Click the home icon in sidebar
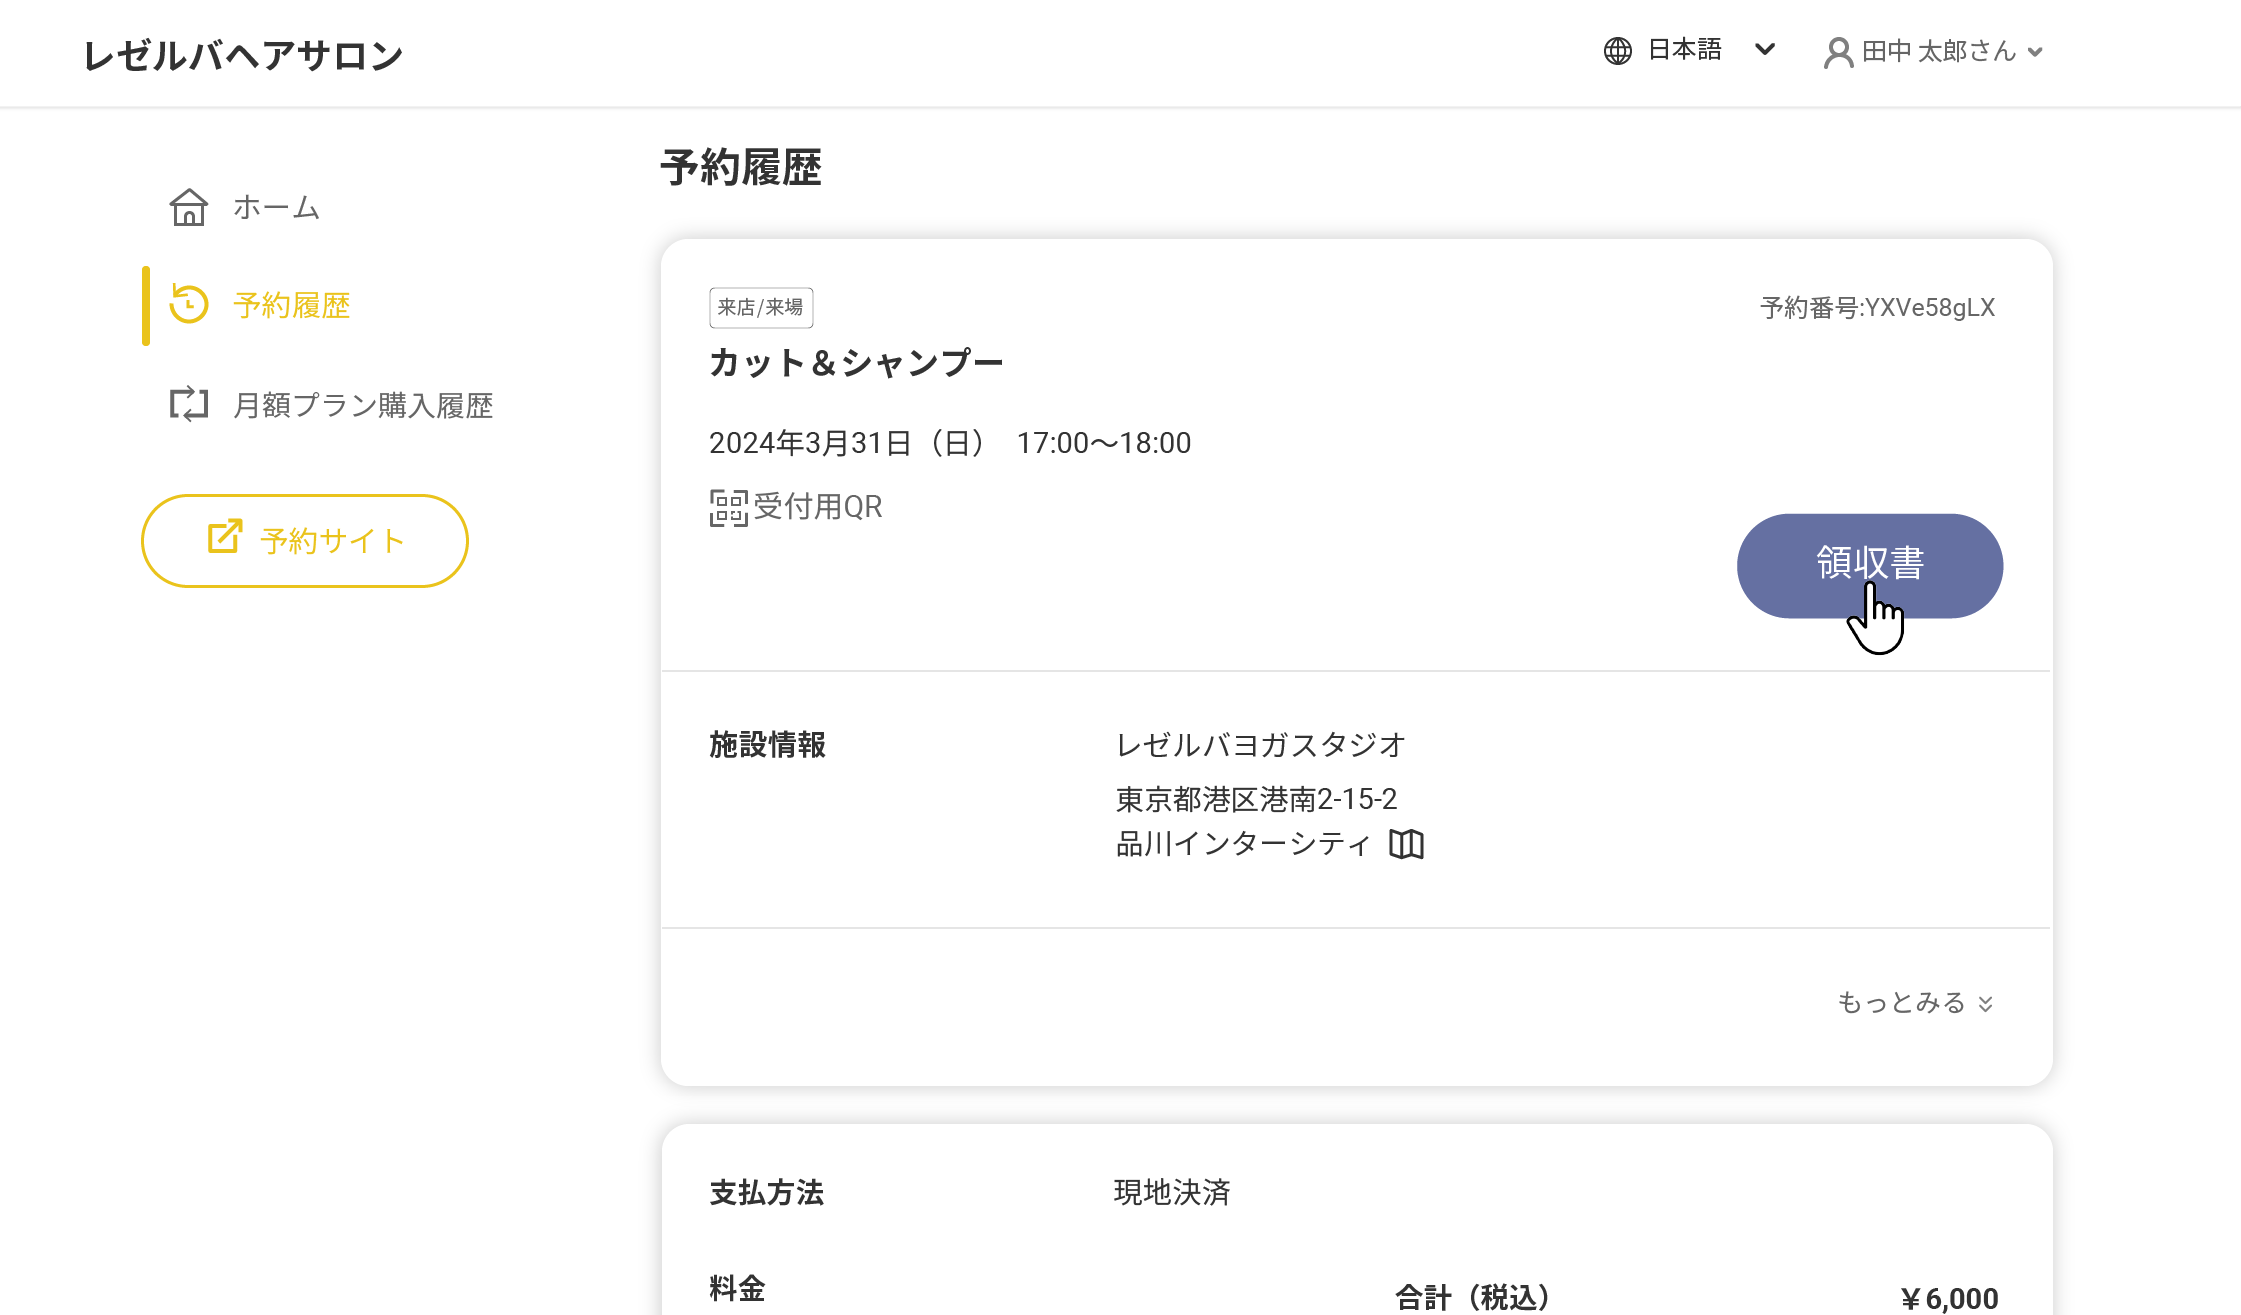Viewport: 2241px width, 1315px height. [x=188, y=207]
